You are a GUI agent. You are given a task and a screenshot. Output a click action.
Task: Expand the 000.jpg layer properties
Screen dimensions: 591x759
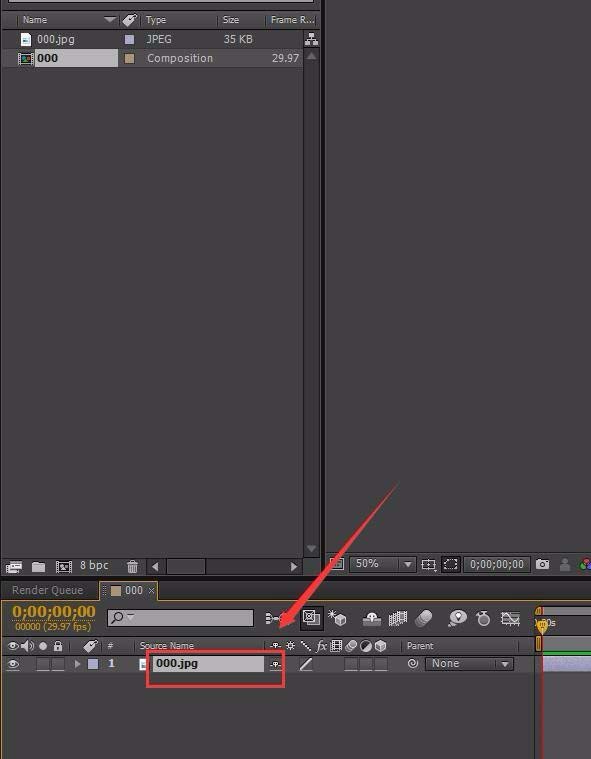(x=77, y=664)
